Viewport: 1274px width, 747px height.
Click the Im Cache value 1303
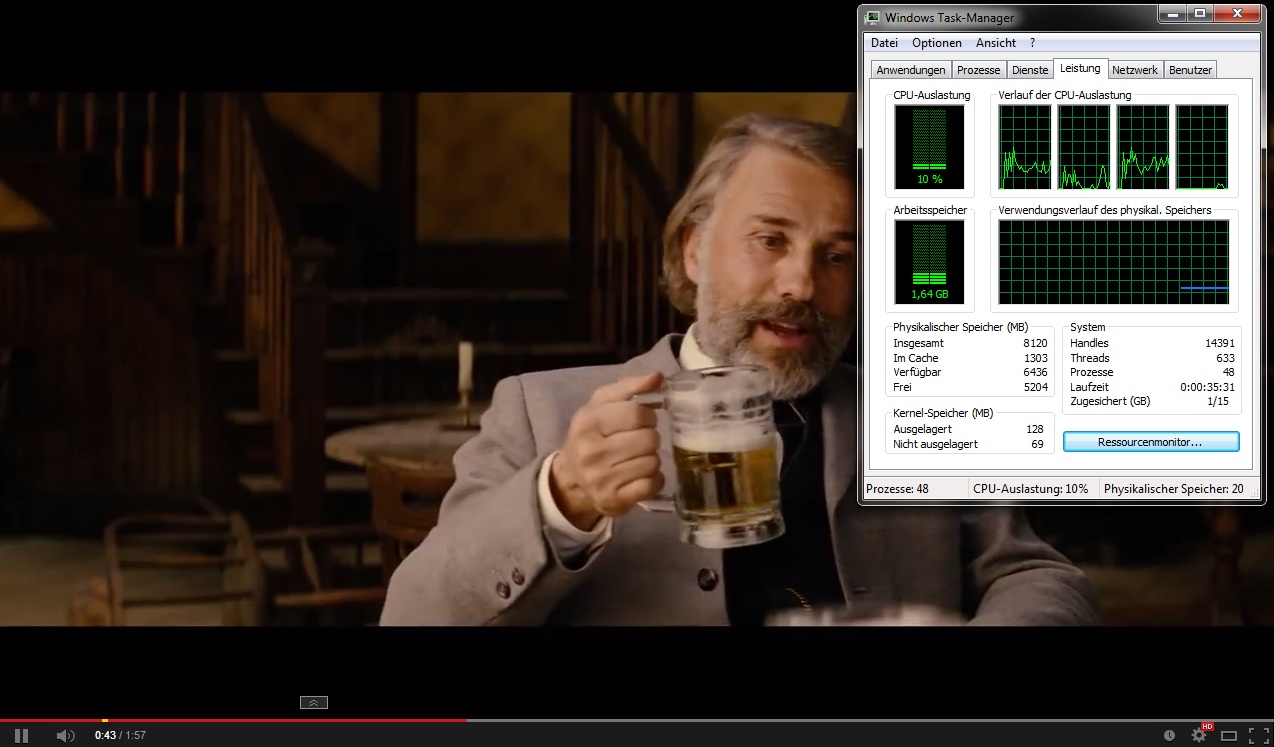point(1035,358)
